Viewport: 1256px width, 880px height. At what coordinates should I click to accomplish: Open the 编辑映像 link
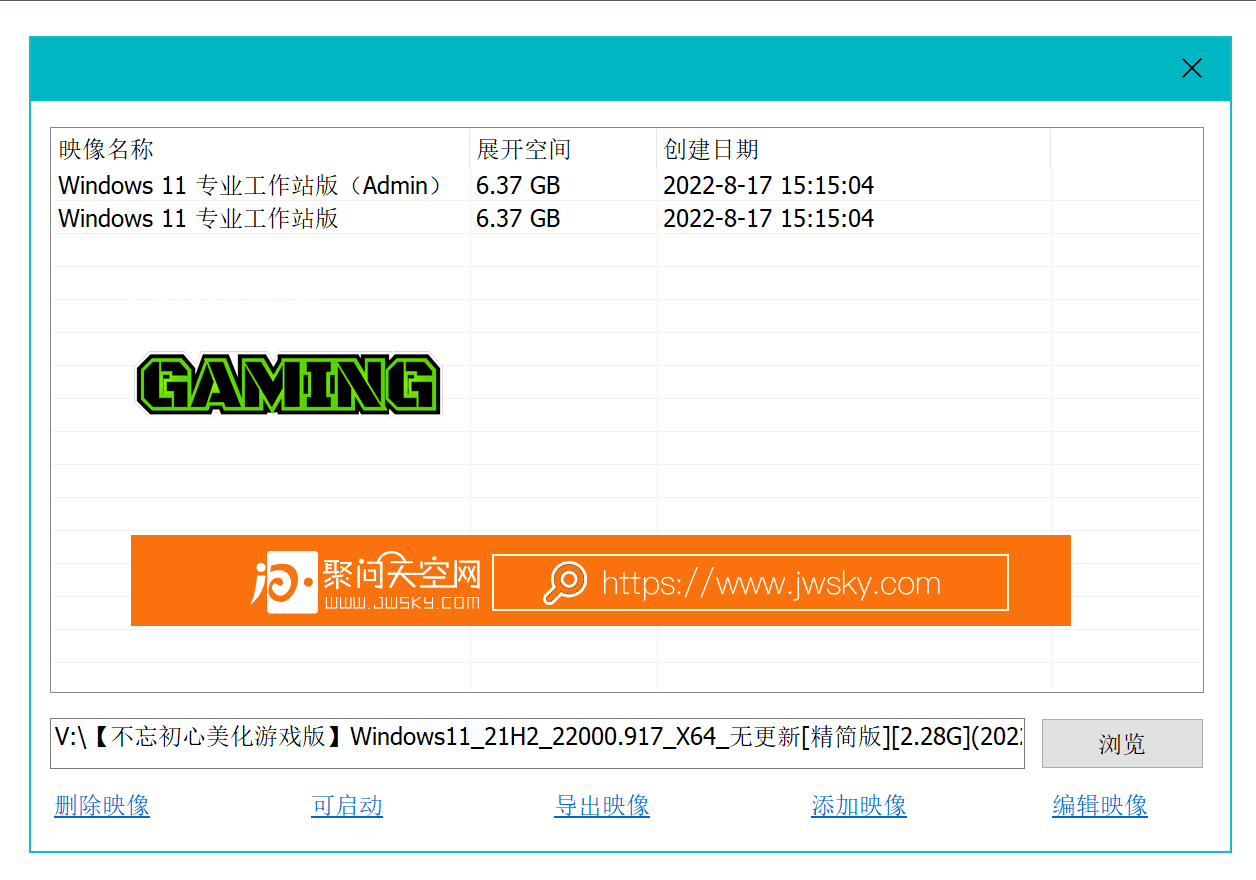pos(1100,806)
